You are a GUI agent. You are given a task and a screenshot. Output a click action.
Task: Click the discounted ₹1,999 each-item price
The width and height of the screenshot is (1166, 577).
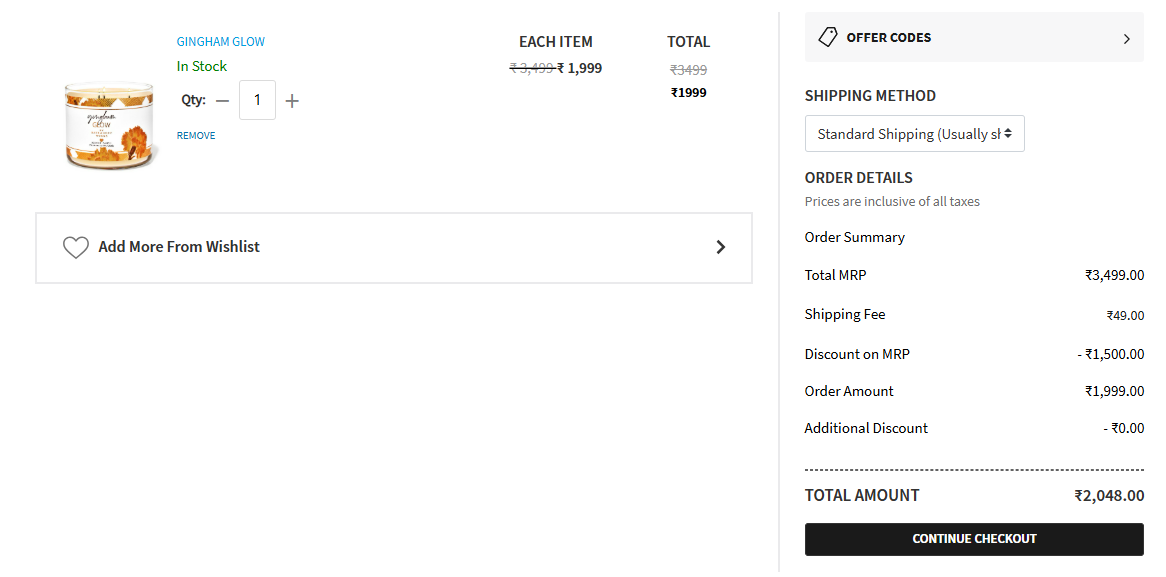coord(579,68)
